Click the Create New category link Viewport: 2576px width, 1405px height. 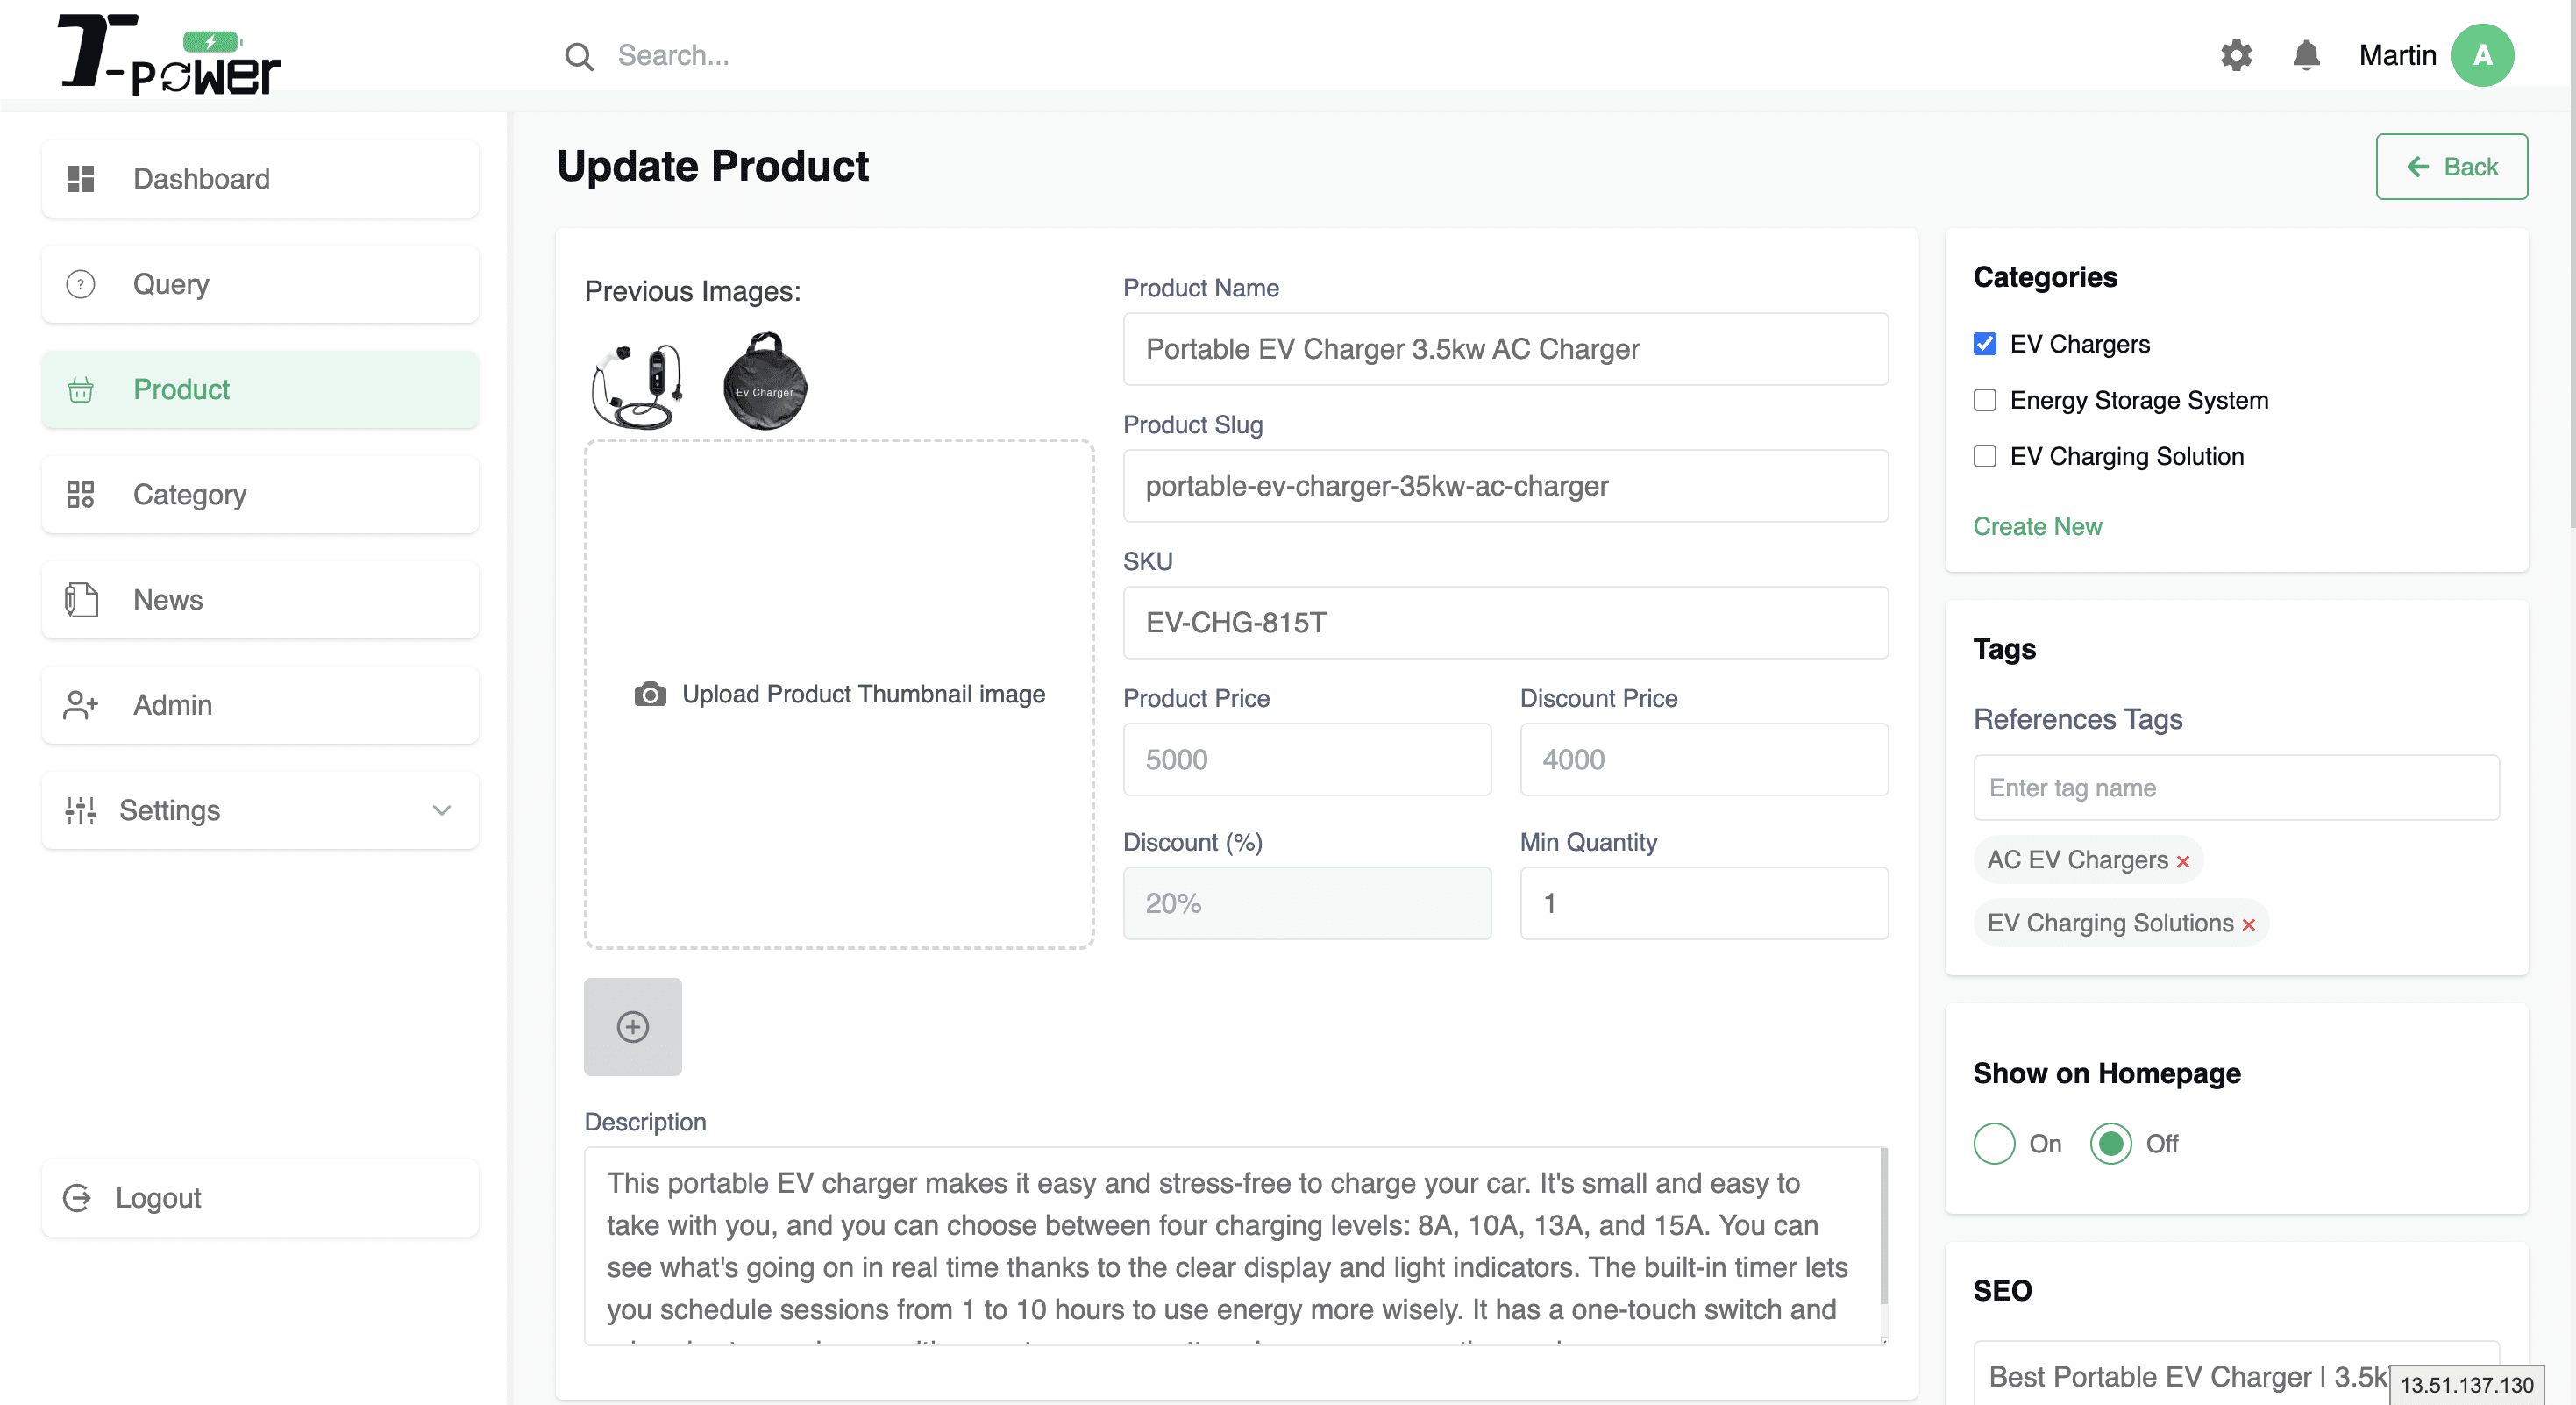coord(2037,526)
